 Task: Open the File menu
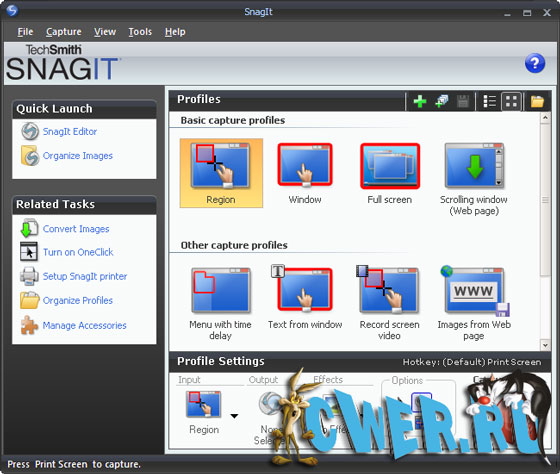25,32
